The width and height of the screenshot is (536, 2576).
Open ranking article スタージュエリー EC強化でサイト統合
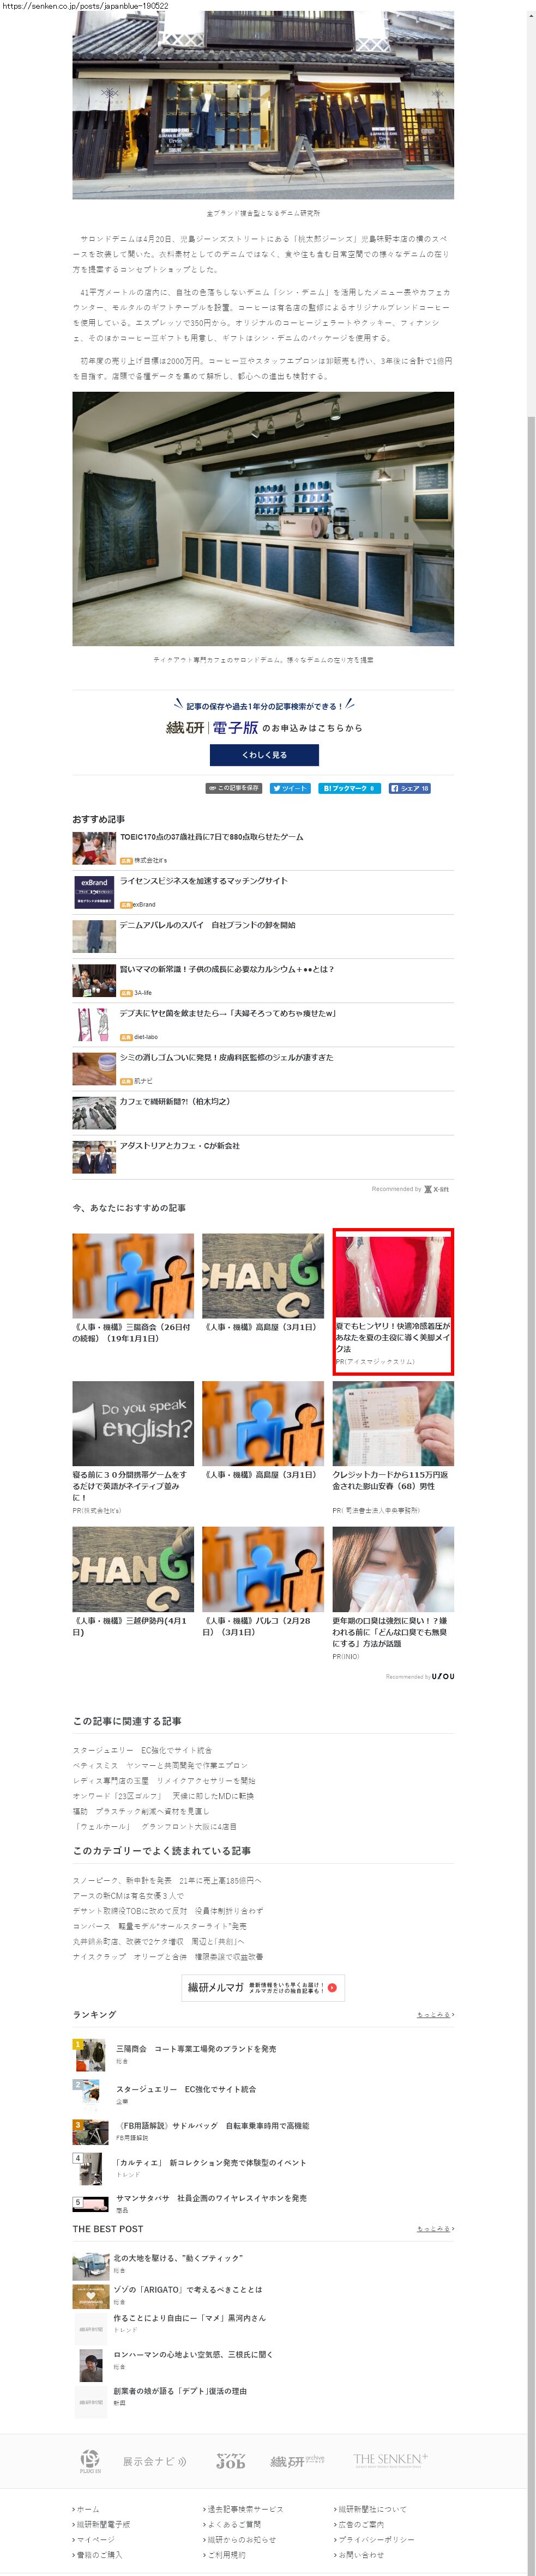tap(186, 2089)
